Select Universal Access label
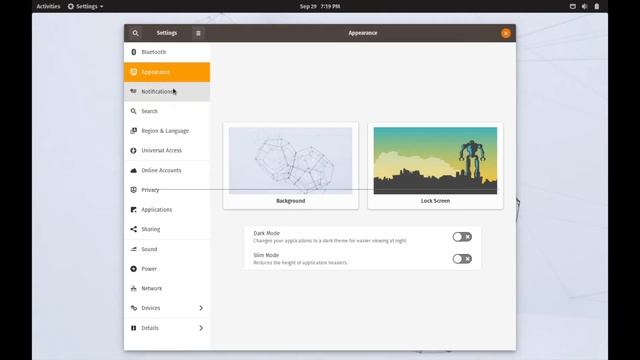Screen dimensions: 640x360 click(161, 151)
